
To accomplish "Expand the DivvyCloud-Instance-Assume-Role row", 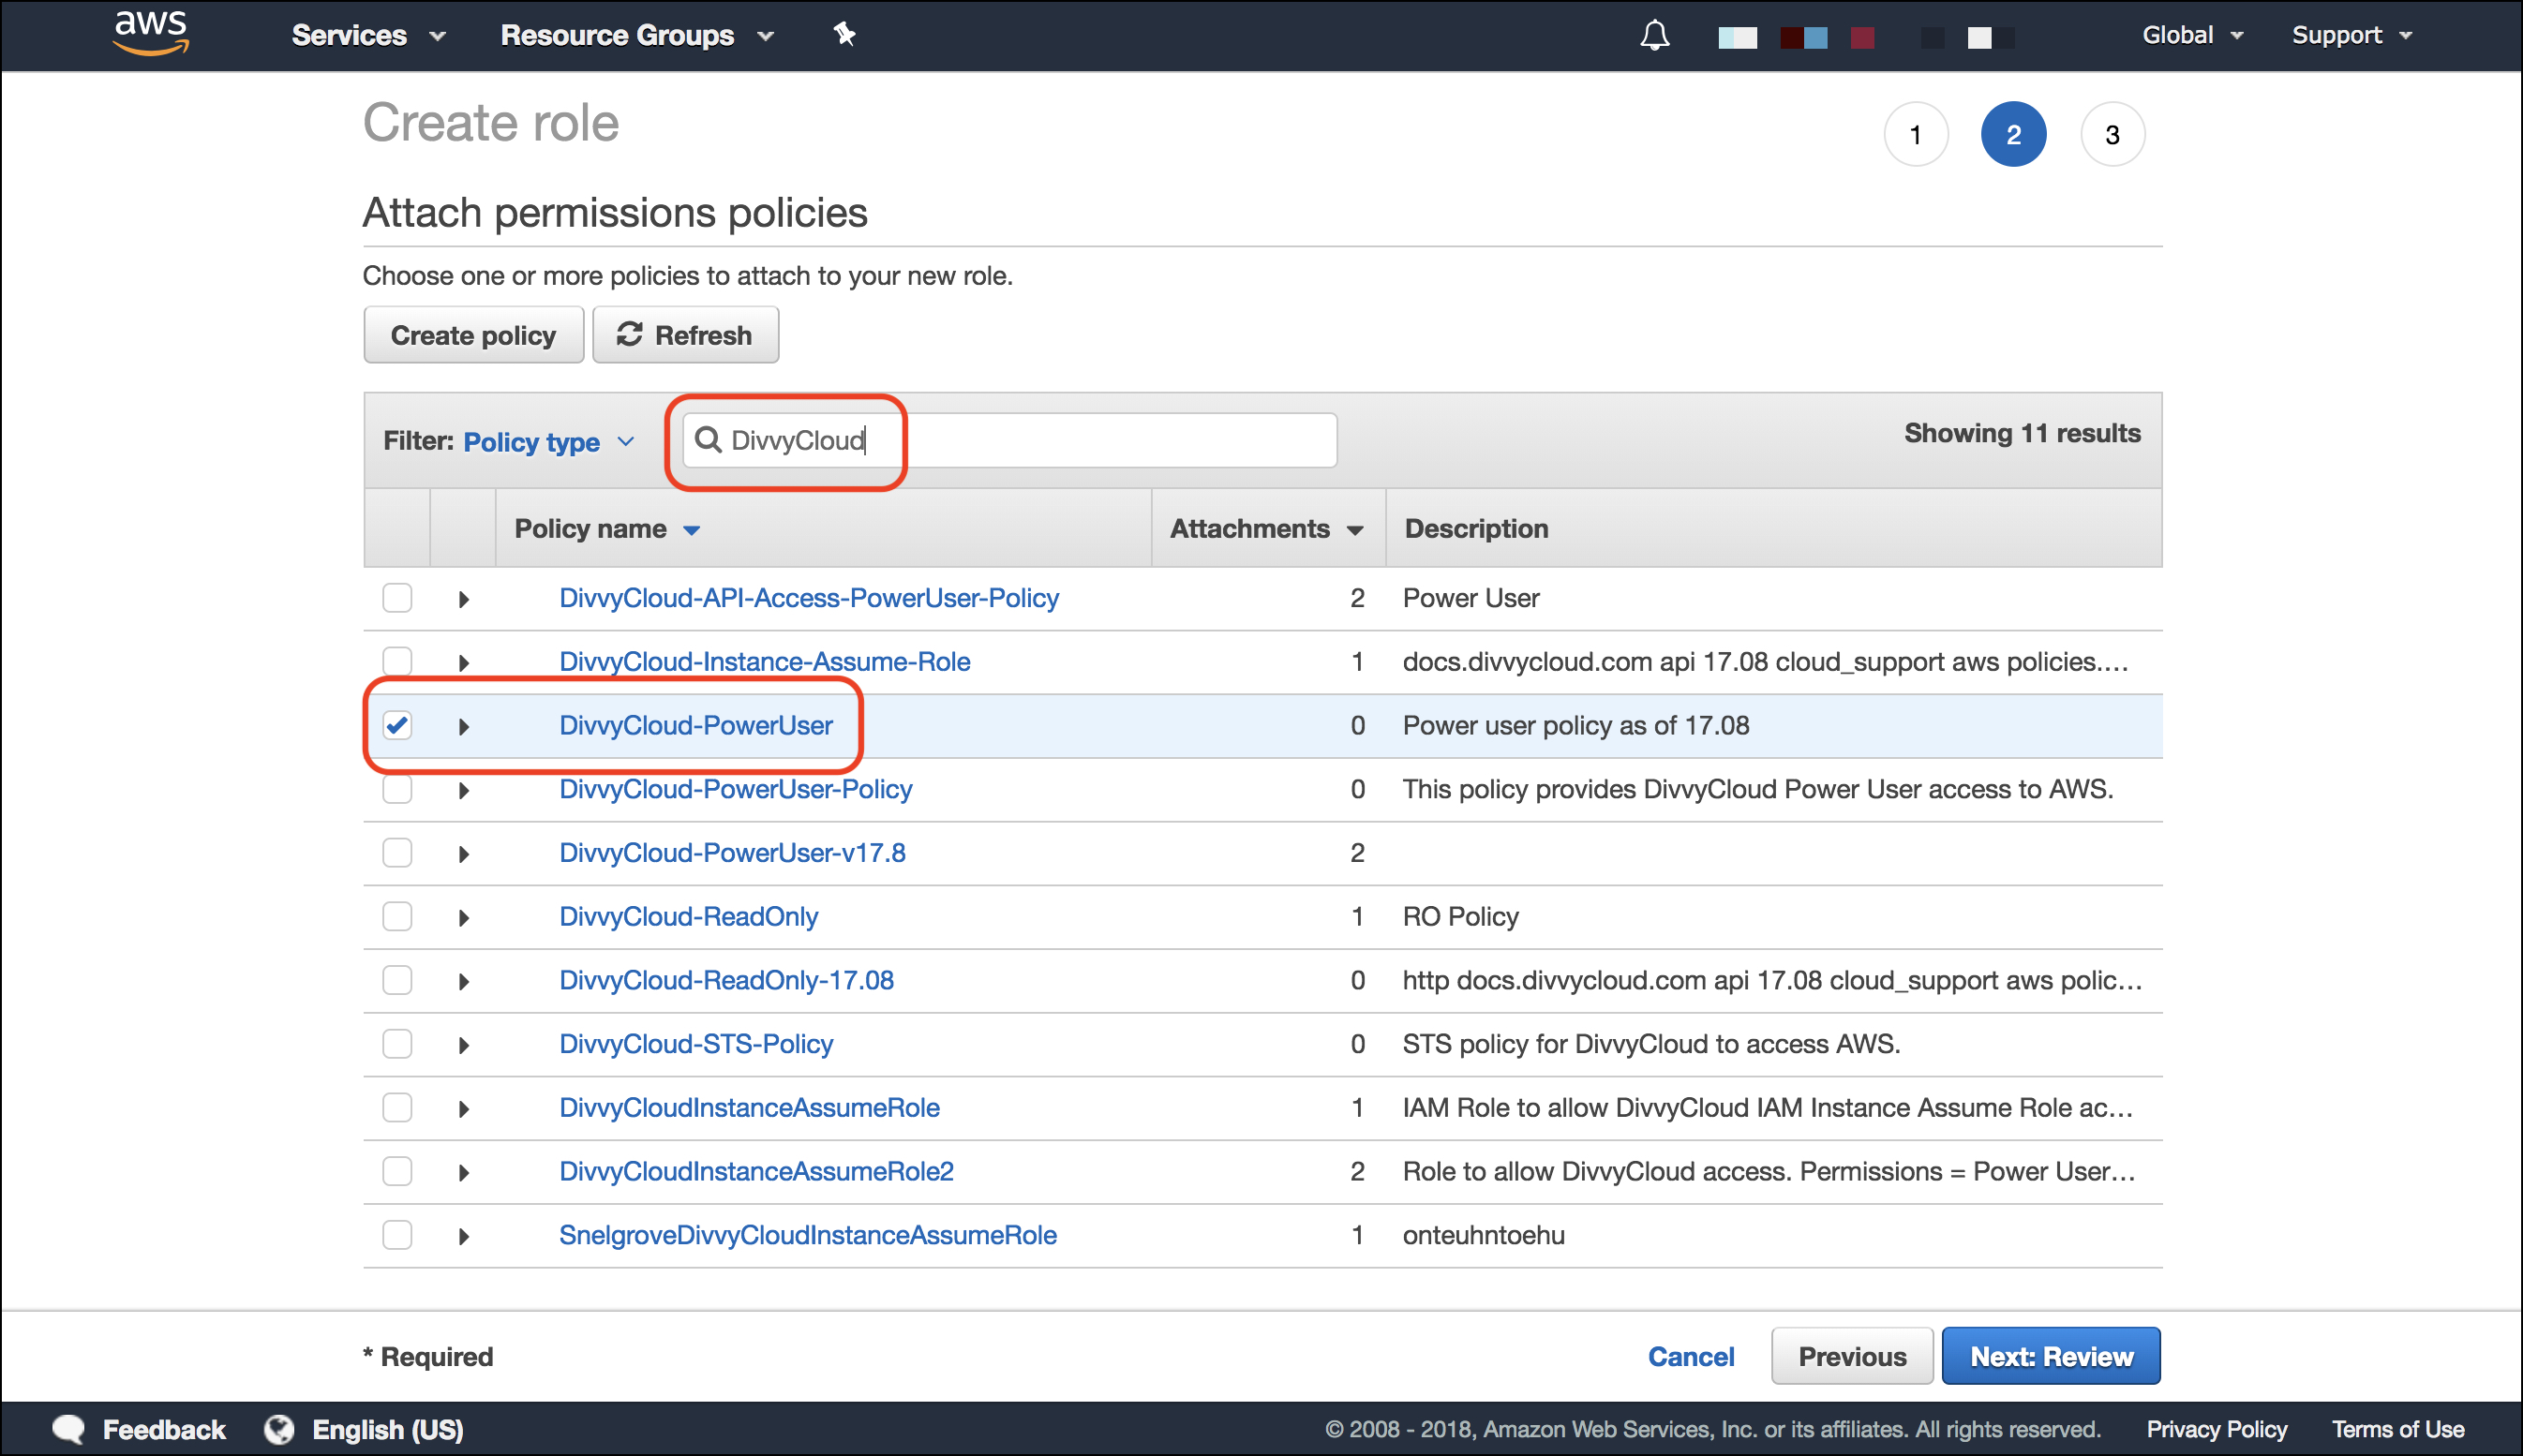I will [x=463, y=662].
